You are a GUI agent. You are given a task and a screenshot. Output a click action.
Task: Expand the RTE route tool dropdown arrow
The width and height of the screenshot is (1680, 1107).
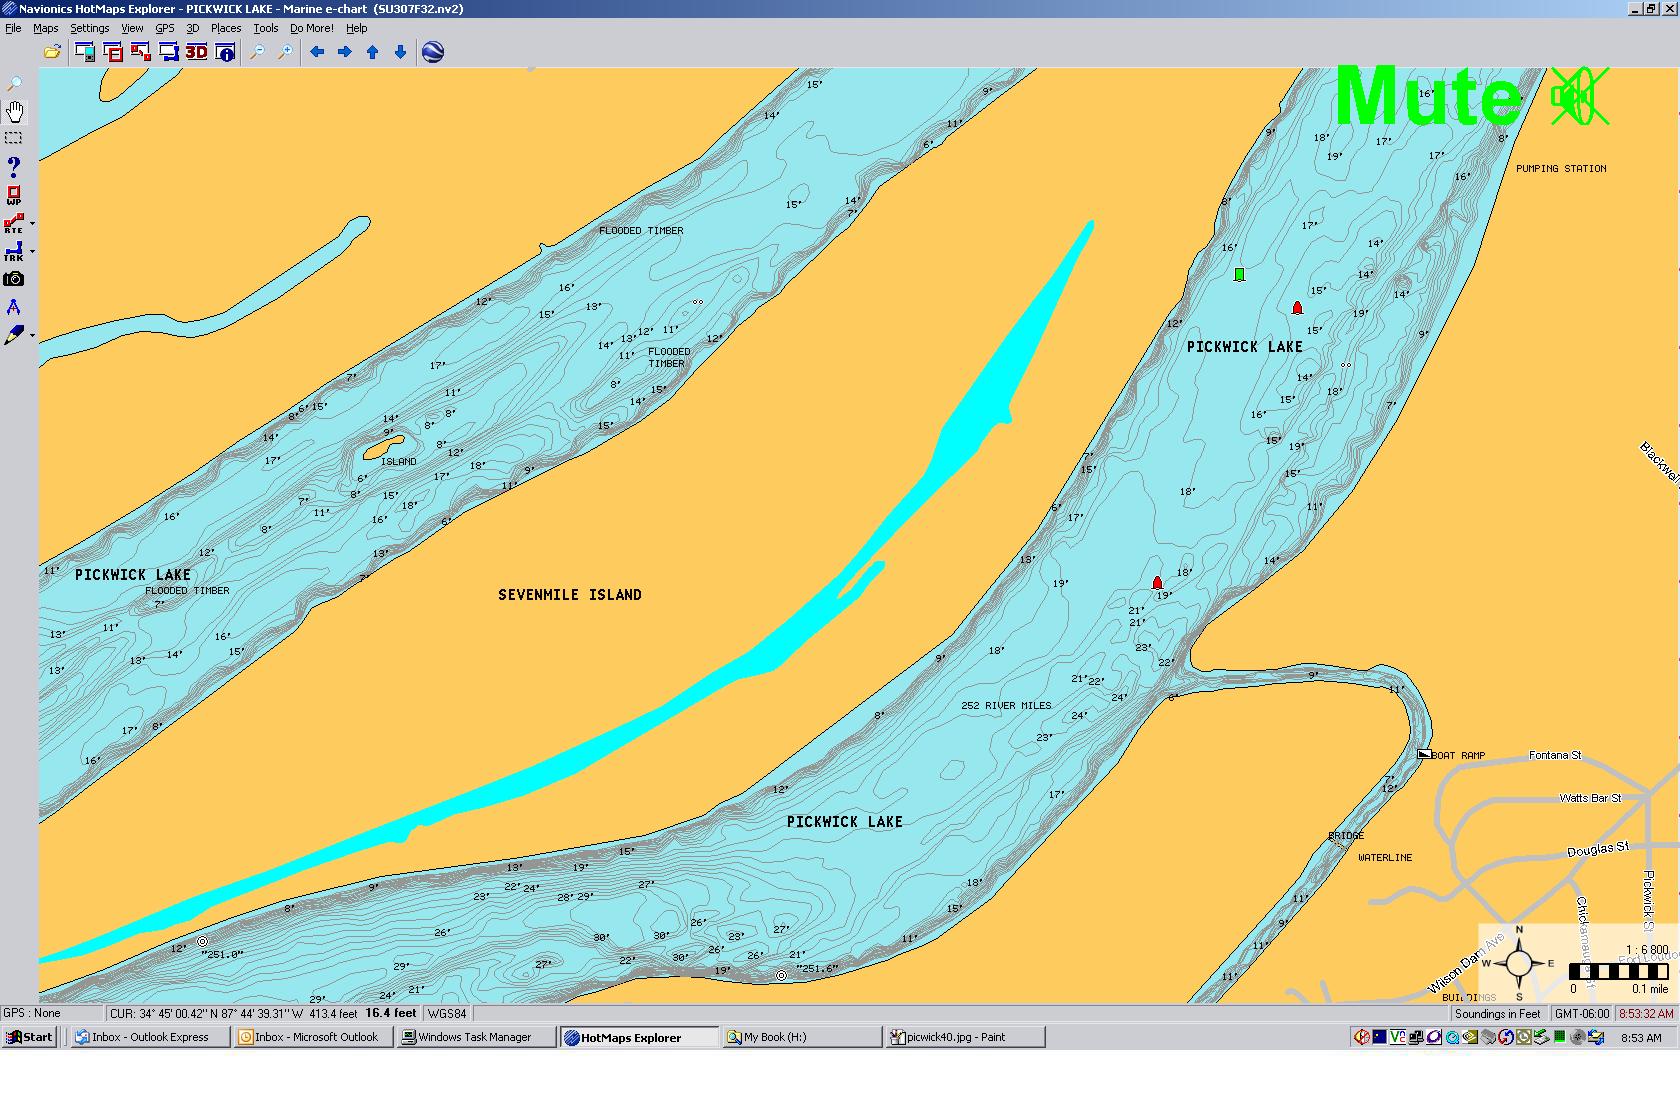point(32,224)
